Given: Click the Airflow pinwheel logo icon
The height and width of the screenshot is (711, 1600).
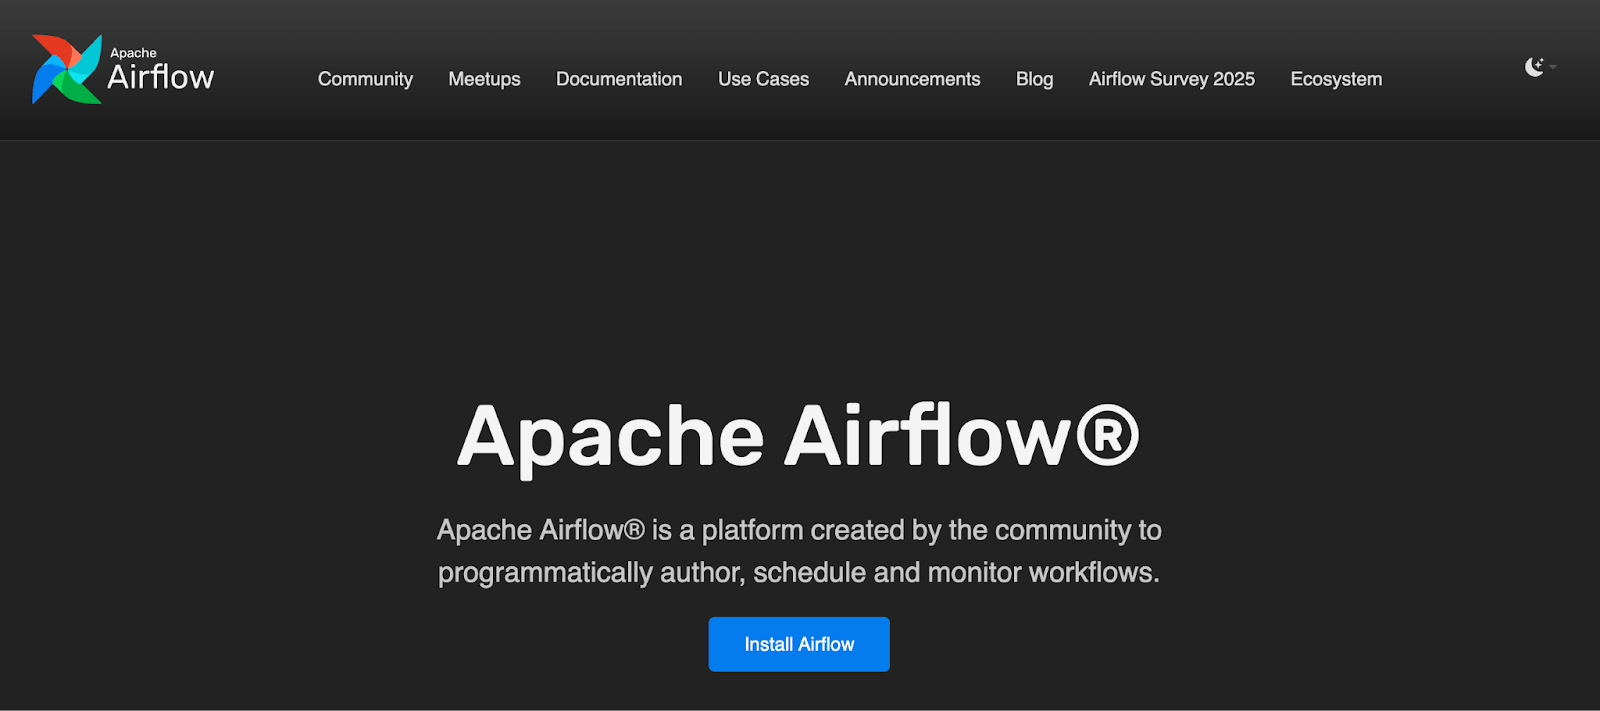Looking at the screenshot, I should click(x=66, y=69).
